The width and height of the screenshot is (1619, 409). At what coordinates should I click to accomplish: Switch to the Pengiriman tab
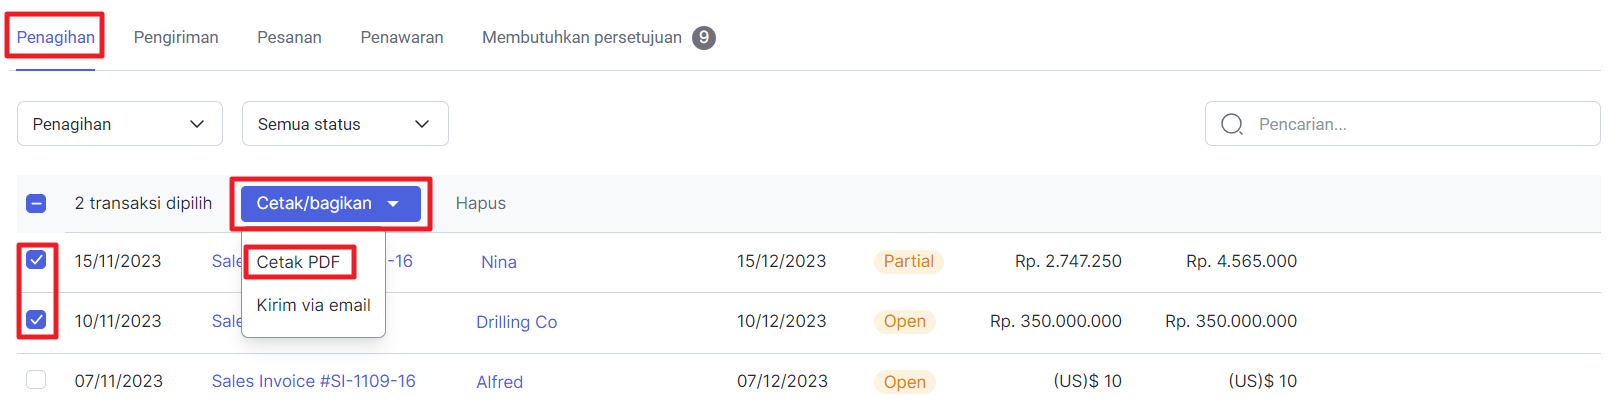[x=176, y=38]
